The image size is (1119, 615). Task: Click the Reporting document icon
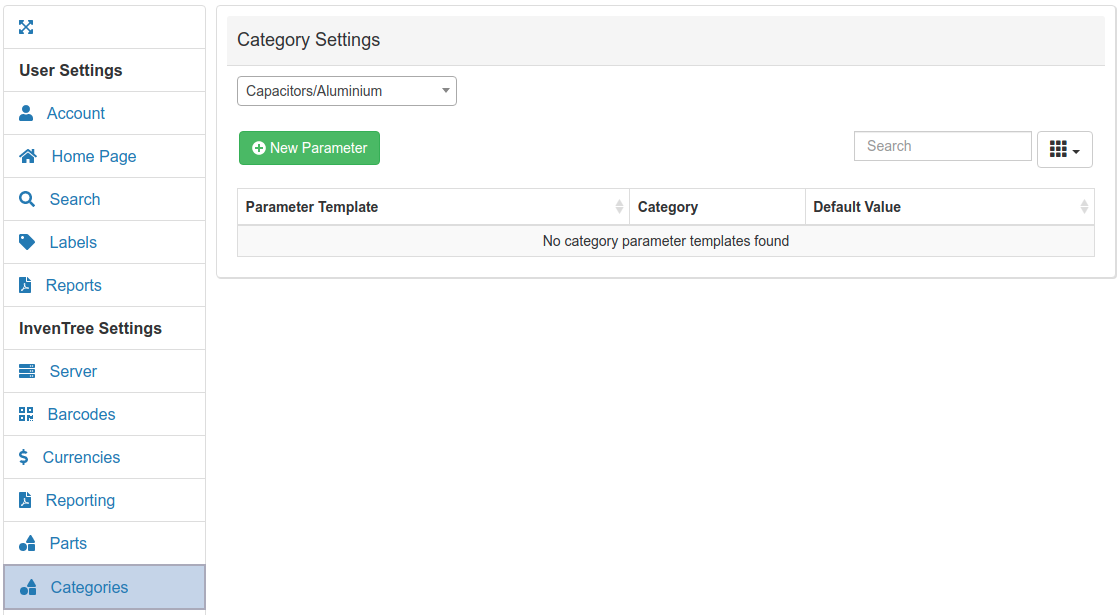pos(25,500)
